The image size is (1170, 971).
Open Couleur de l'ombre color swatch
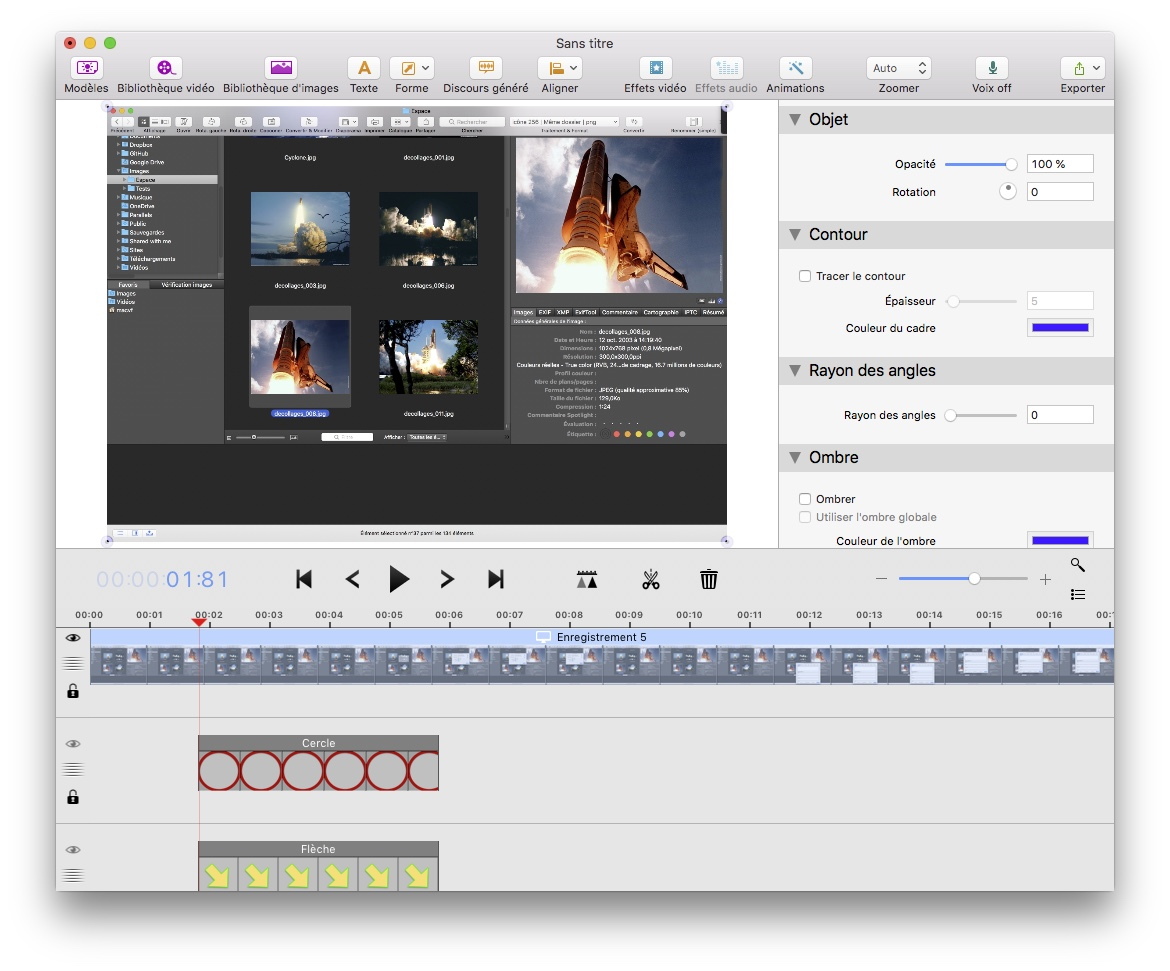coord(1060,540)
